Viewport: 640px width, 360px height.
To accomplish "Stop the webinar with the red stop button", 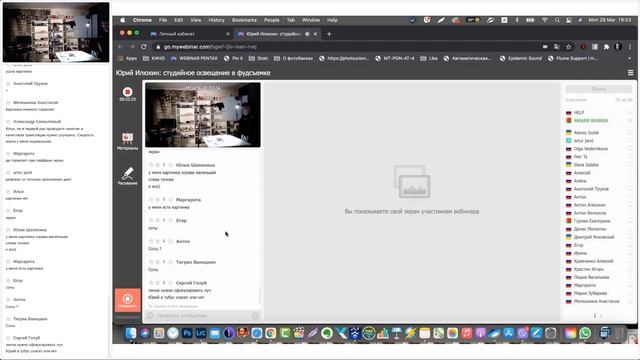I will click(127, 92).
